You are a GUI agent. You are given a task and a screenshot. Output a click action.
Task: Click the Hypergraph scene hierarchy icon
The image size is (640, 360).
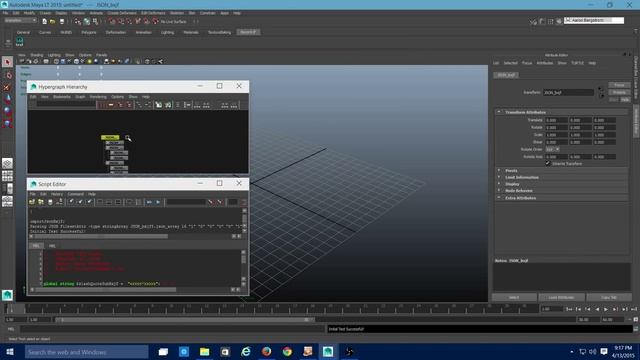click(x=159, y=105)
